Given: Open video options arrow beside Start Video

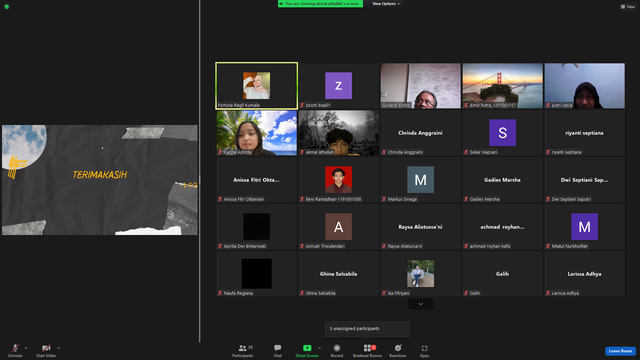Looking at the screenshot, I should pos(58,348).
